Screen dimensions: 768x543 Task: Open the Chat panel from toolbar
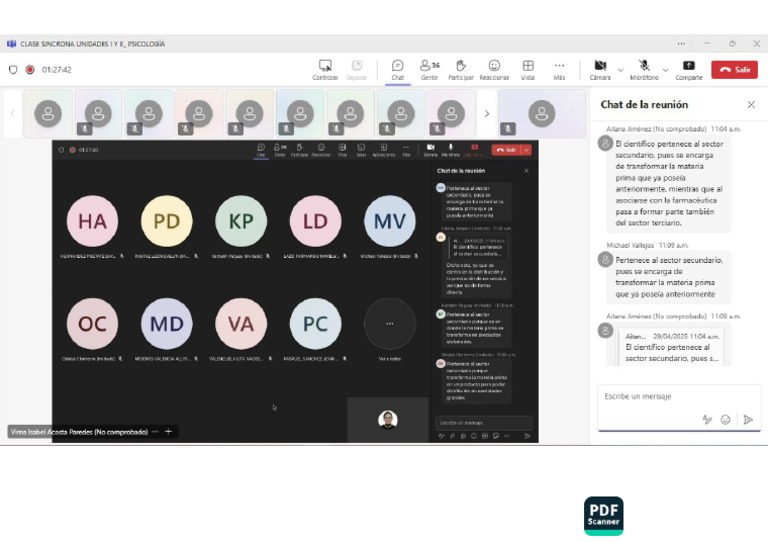pyautogui.click(x=397, y=70)
